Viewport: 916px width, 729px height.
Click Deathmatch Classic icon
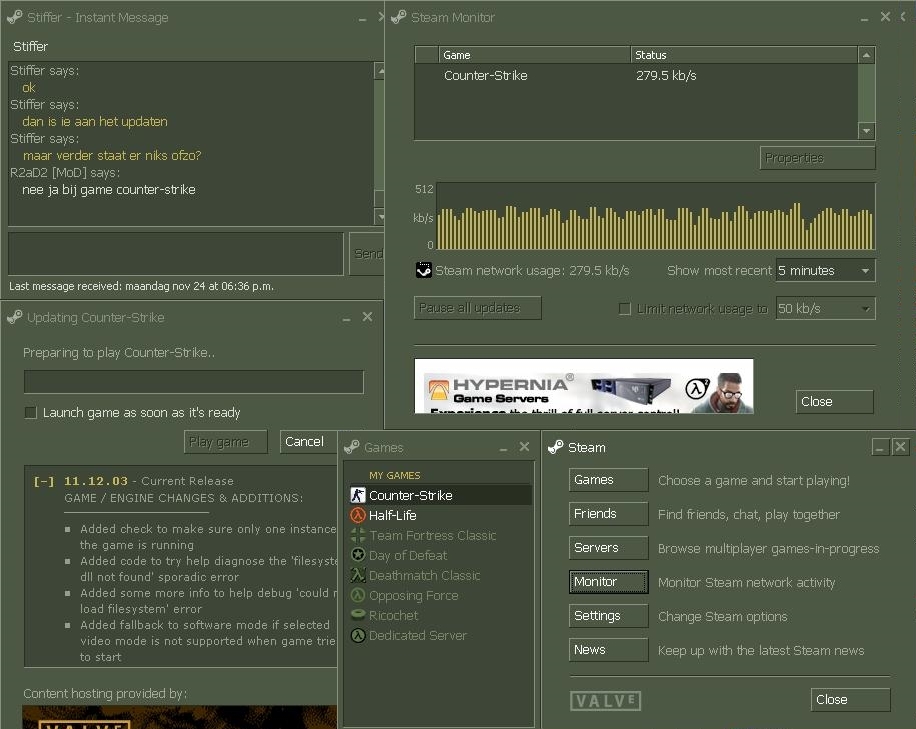358,575
